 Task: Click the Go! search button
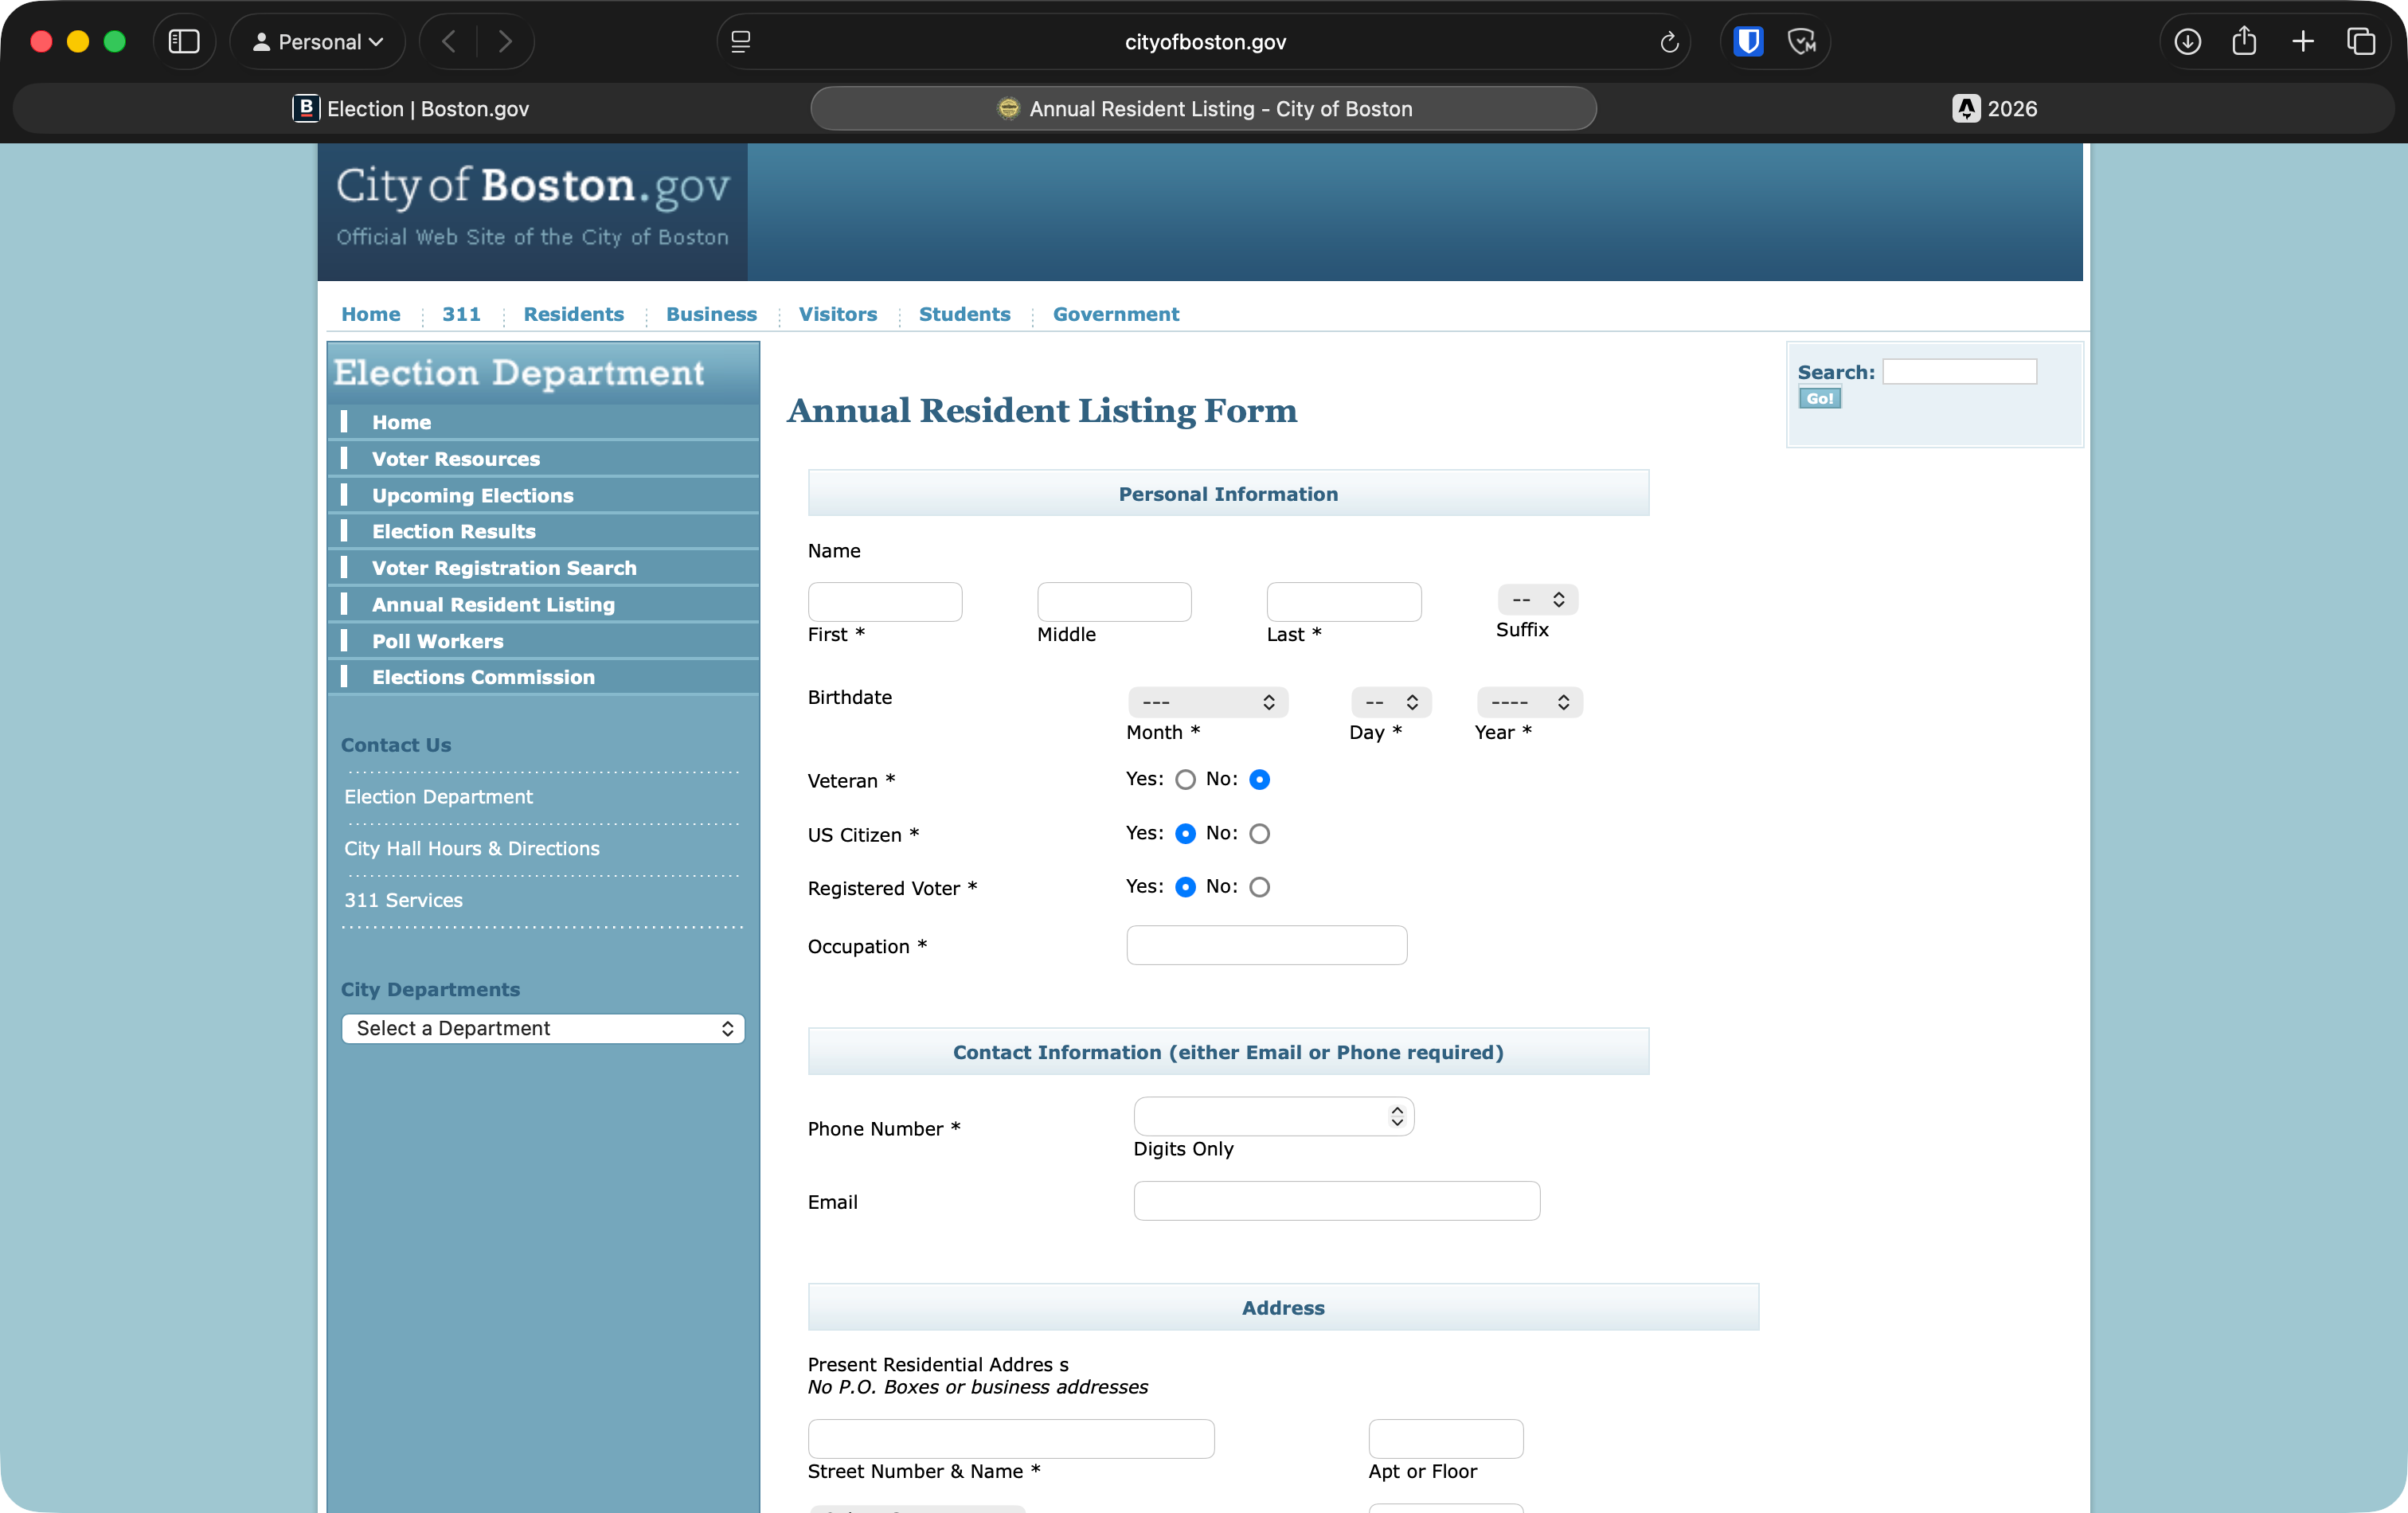tap(1819, 398)
